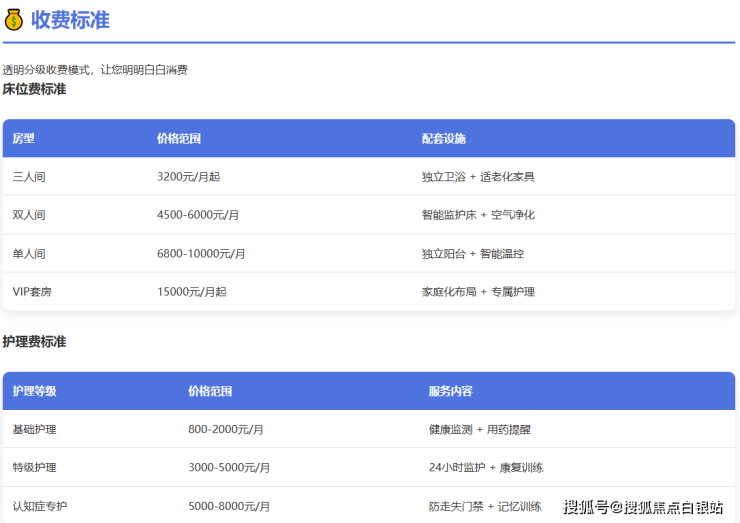Click the bed table 配套设施 column header

click(x=443, y=139)
